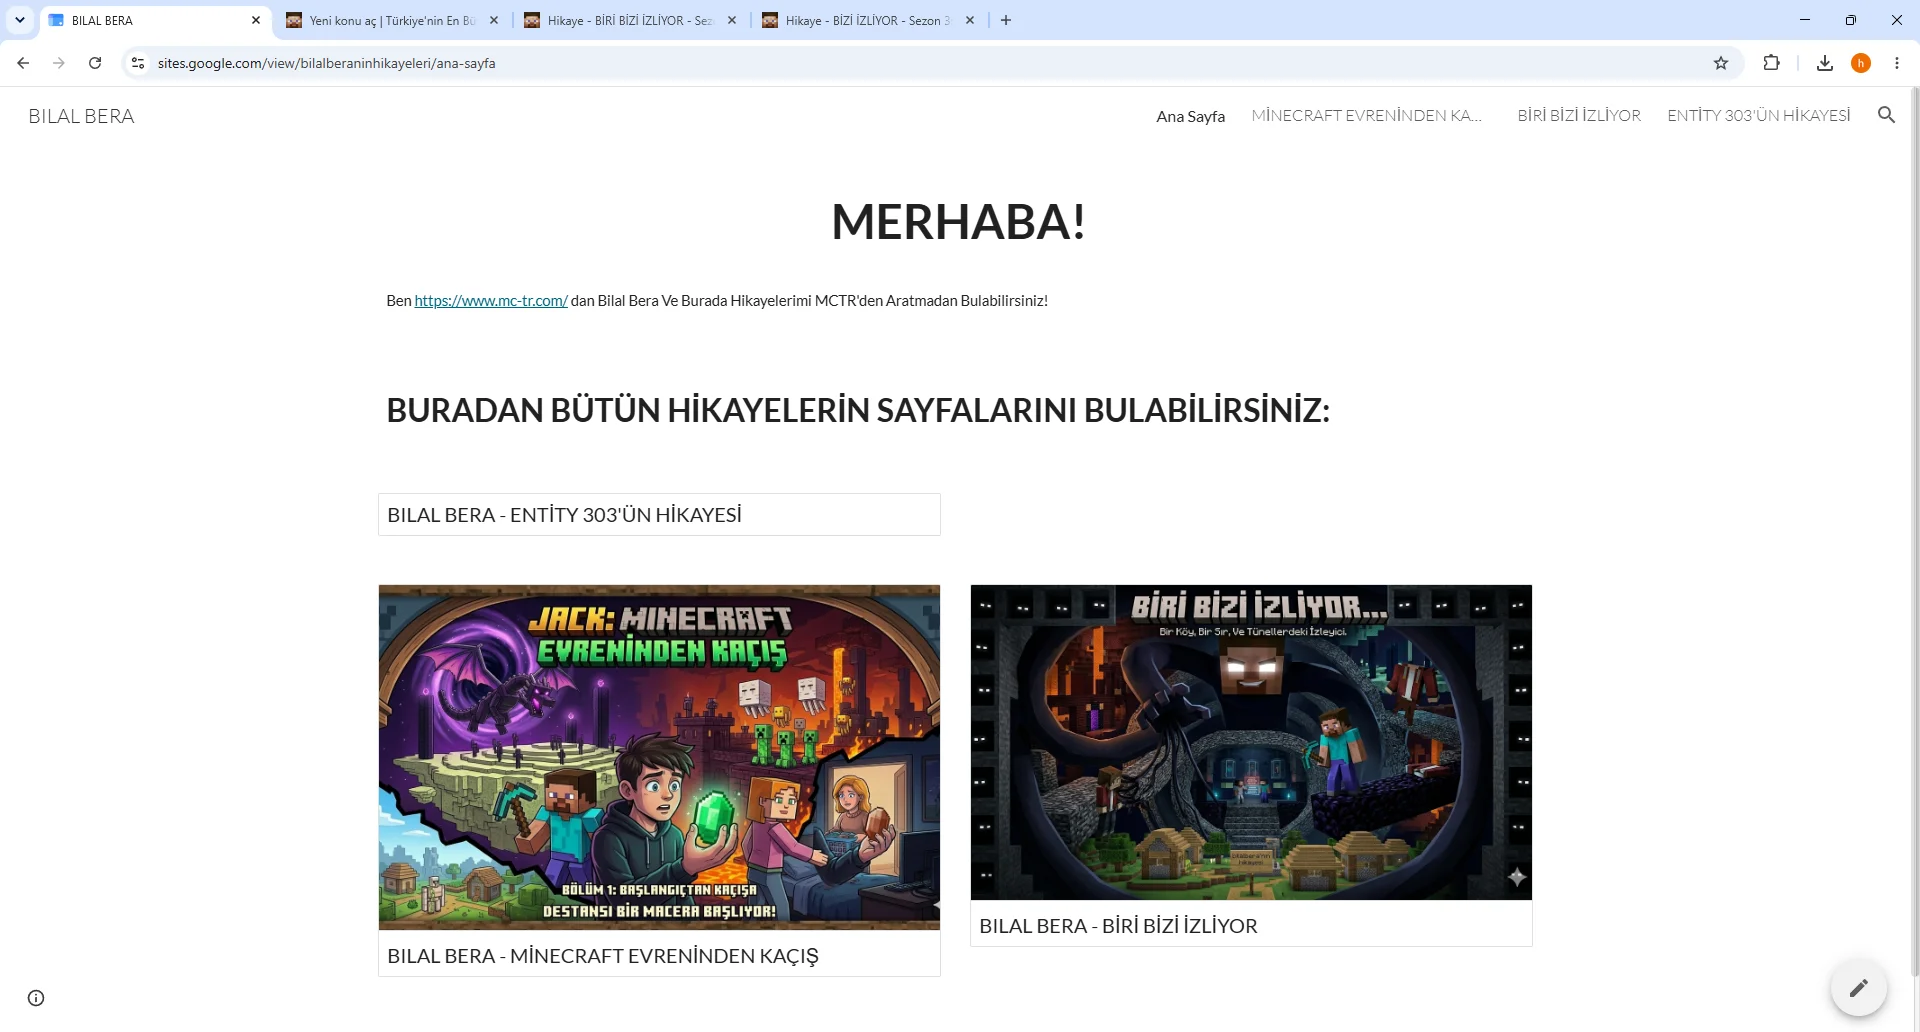1920x1032 pixels.
Task: Open site information icon in address bar
Action: tap(138, 63)
